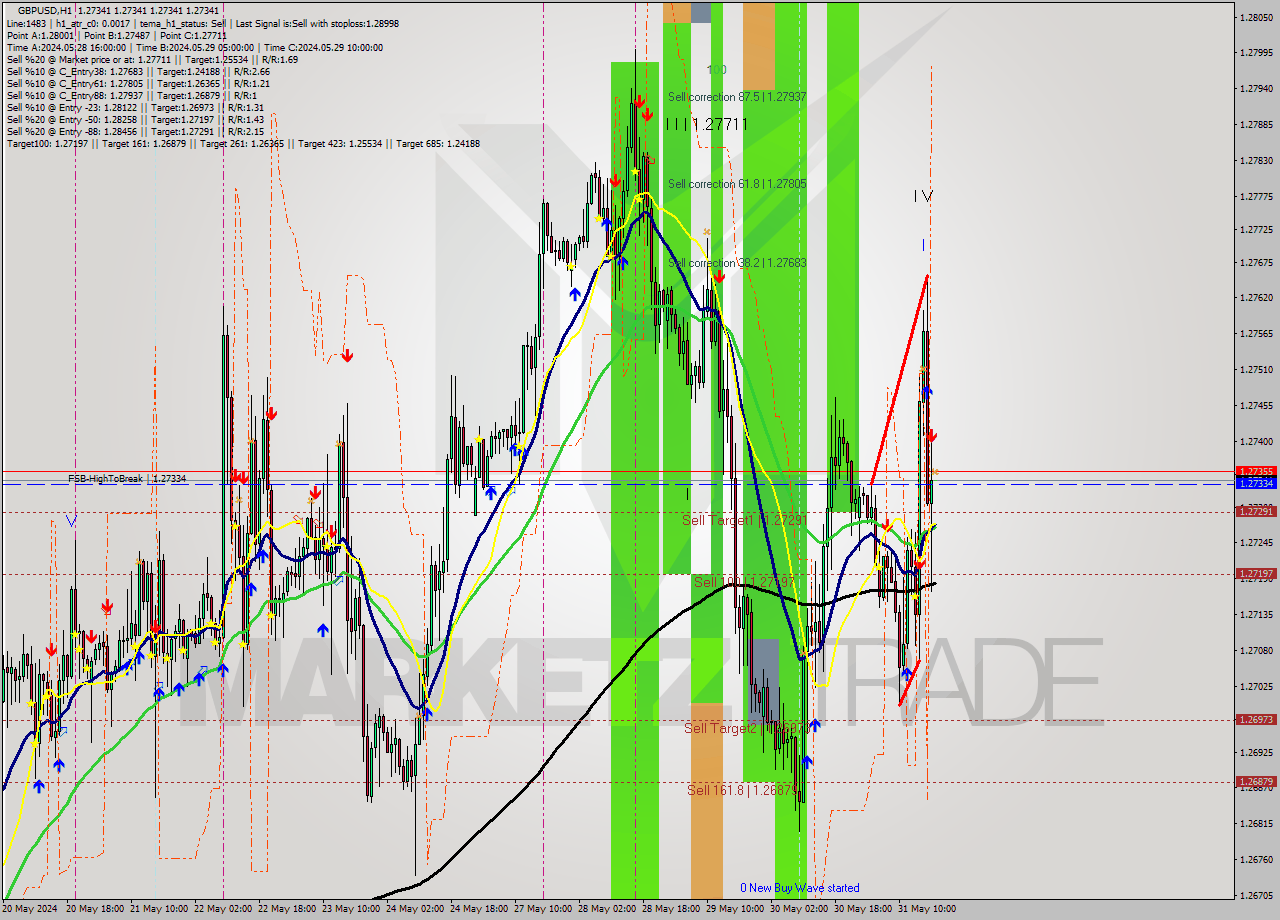Click the '30 May 18:00' time label
The width and height of the screenshot is (1280, 920).
pyautogui.click(x=864, y=909)
